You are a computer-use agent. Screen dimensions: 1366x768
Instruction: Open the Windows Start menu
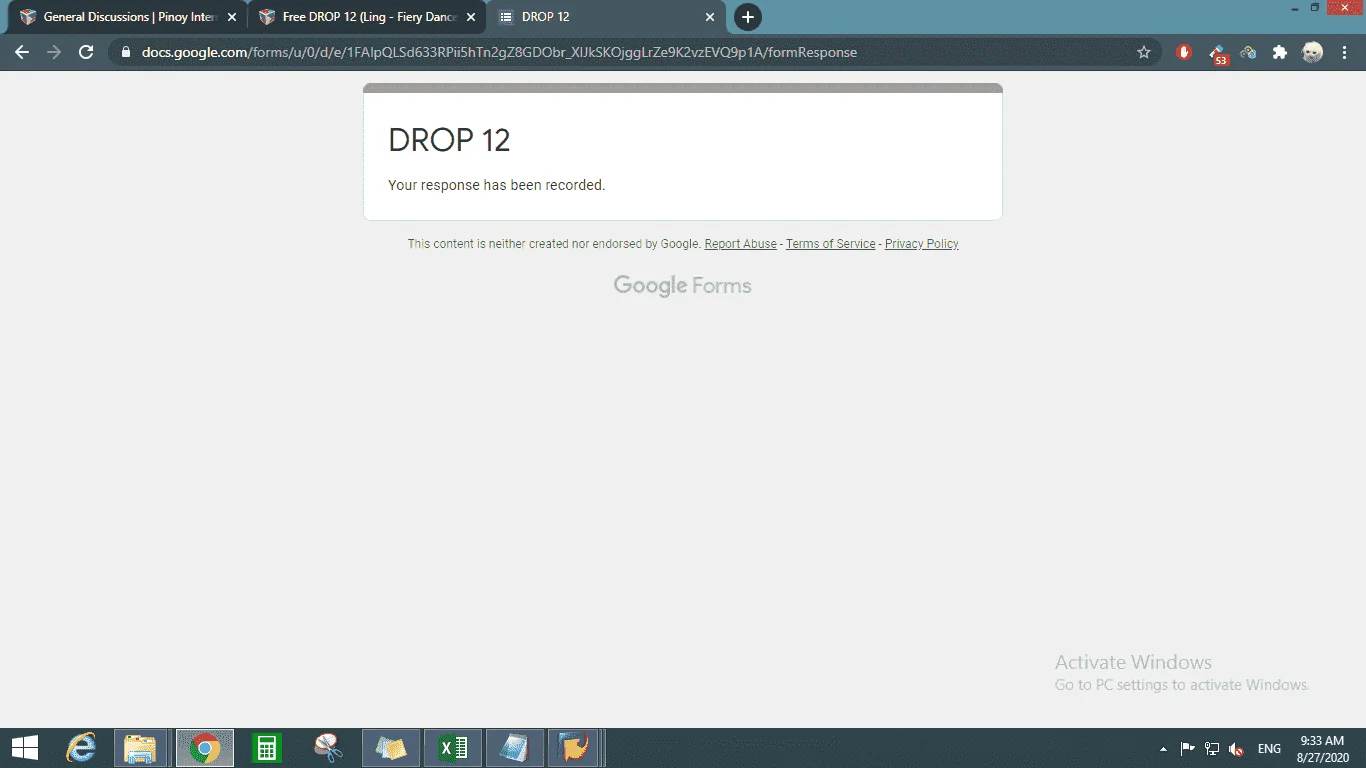pyautogui.click(x=24, y=748)
